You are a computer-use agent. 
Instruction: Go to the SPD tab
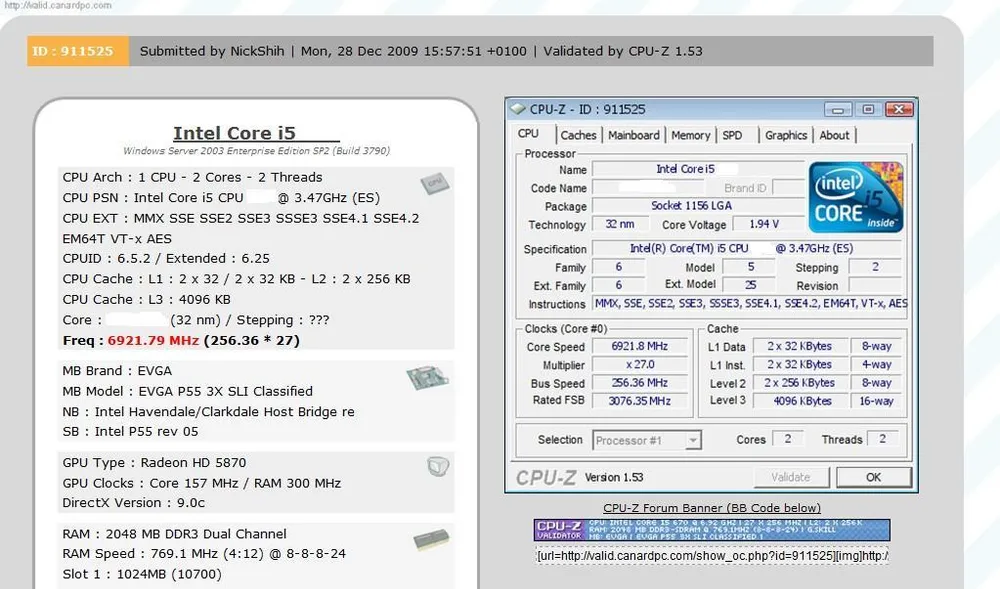[732, 135]
